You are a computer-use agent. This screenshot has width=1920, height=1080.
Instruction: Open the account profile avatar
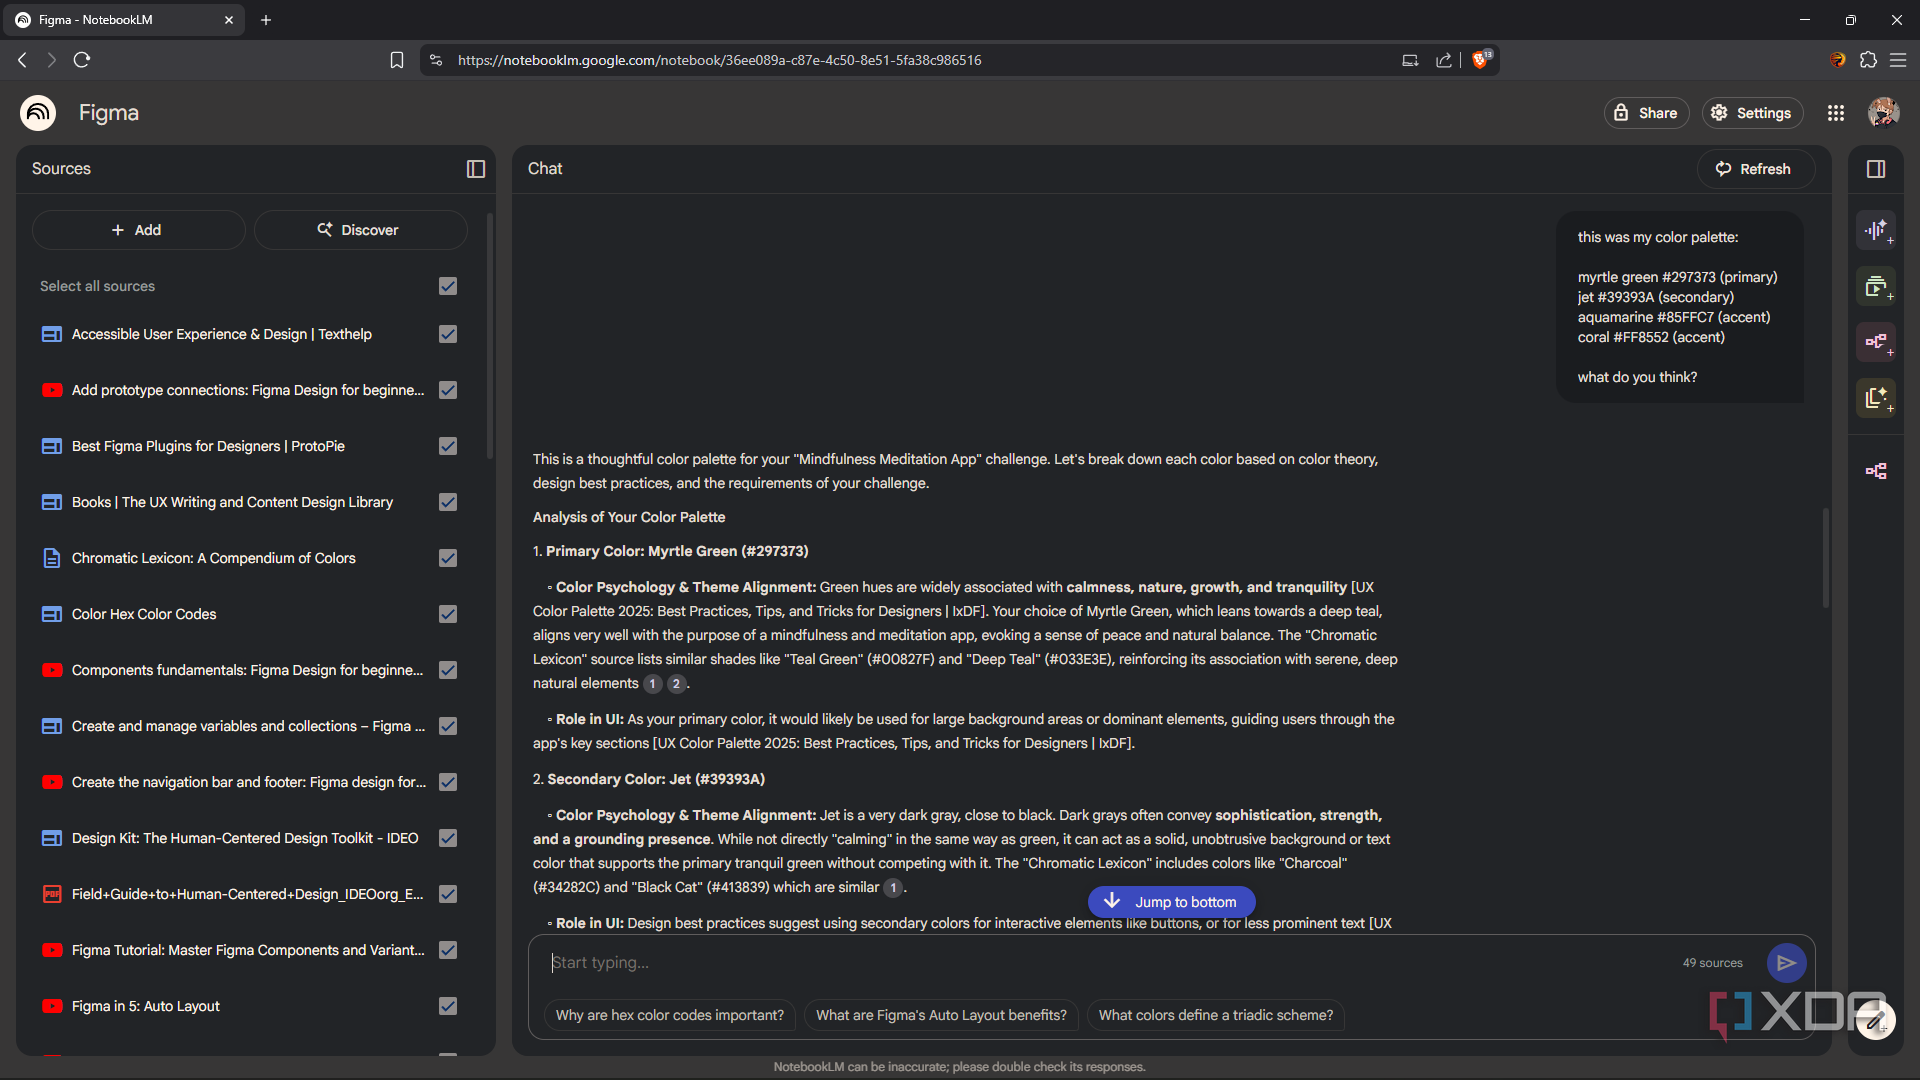tap(1883, 113)
